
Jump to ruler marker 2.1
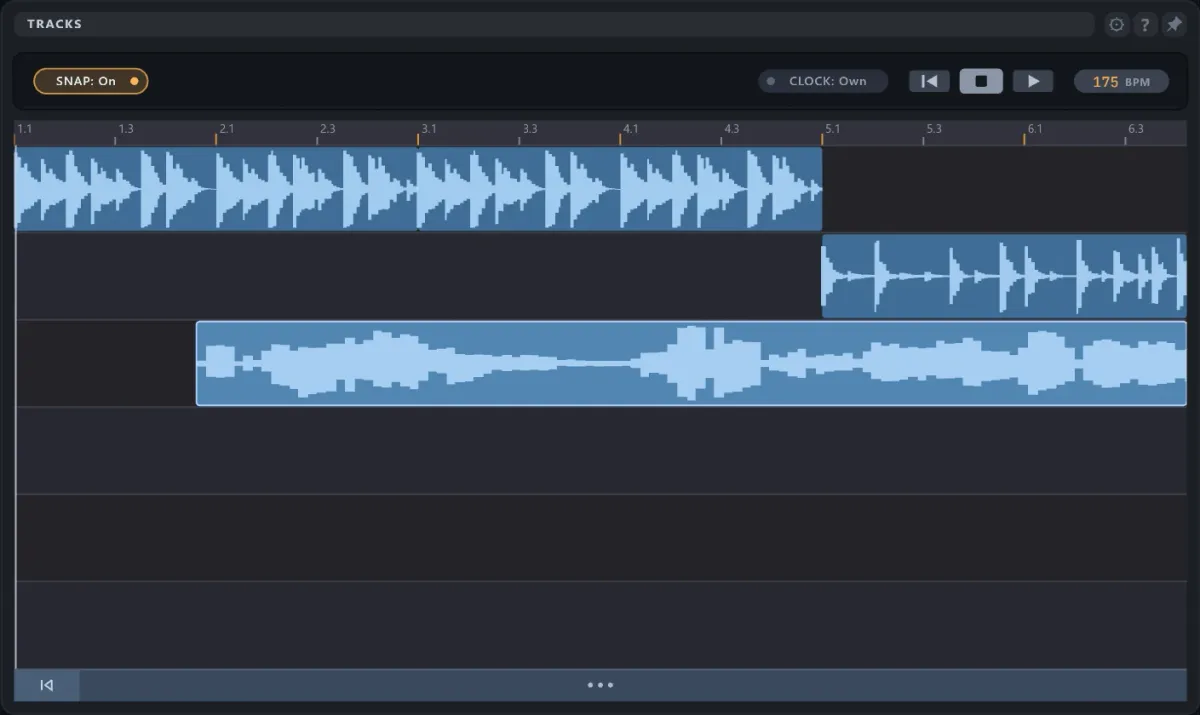tap(227, 129)
